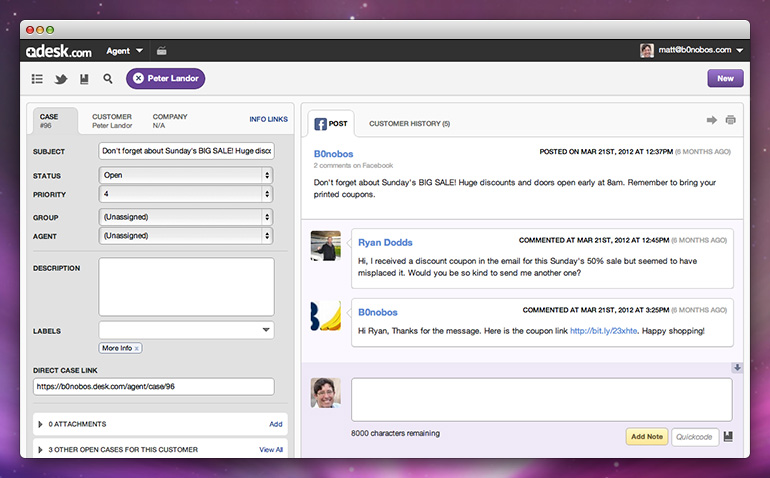The width and height of the screenshot is (770, 478).
Task: Switch to the Company N/A tab
Action: pyautogui.click(x=170, y=121)
